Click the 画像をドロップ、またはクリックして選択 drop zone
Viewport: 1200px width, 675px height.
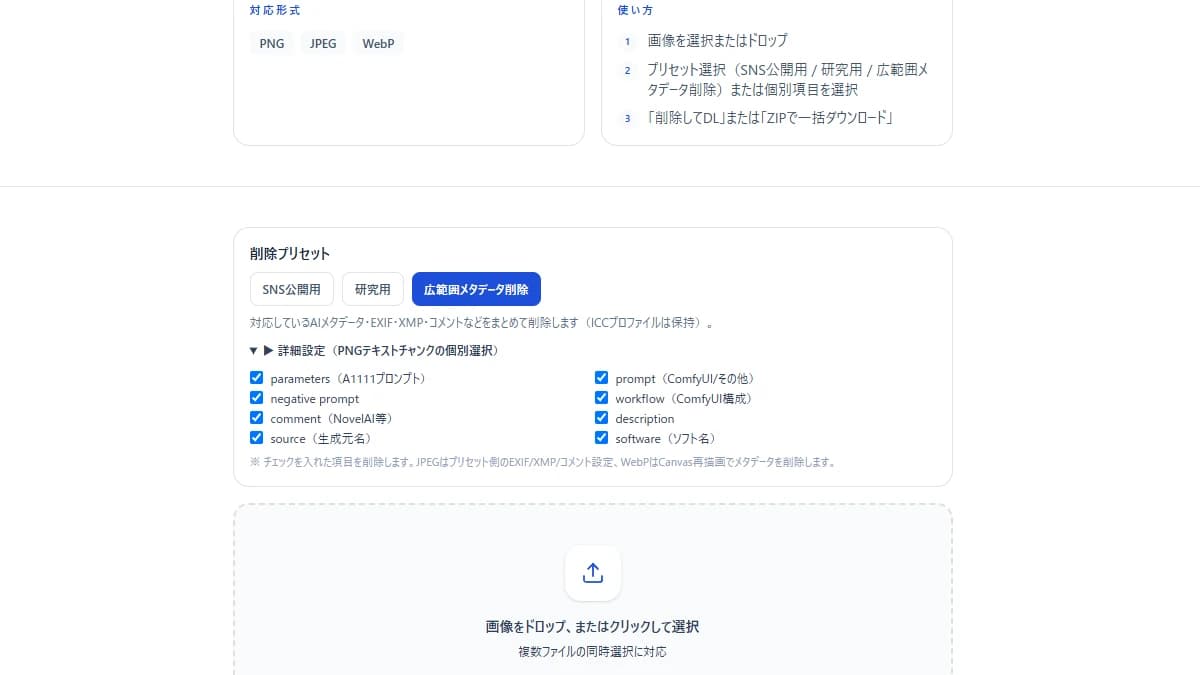593,590
